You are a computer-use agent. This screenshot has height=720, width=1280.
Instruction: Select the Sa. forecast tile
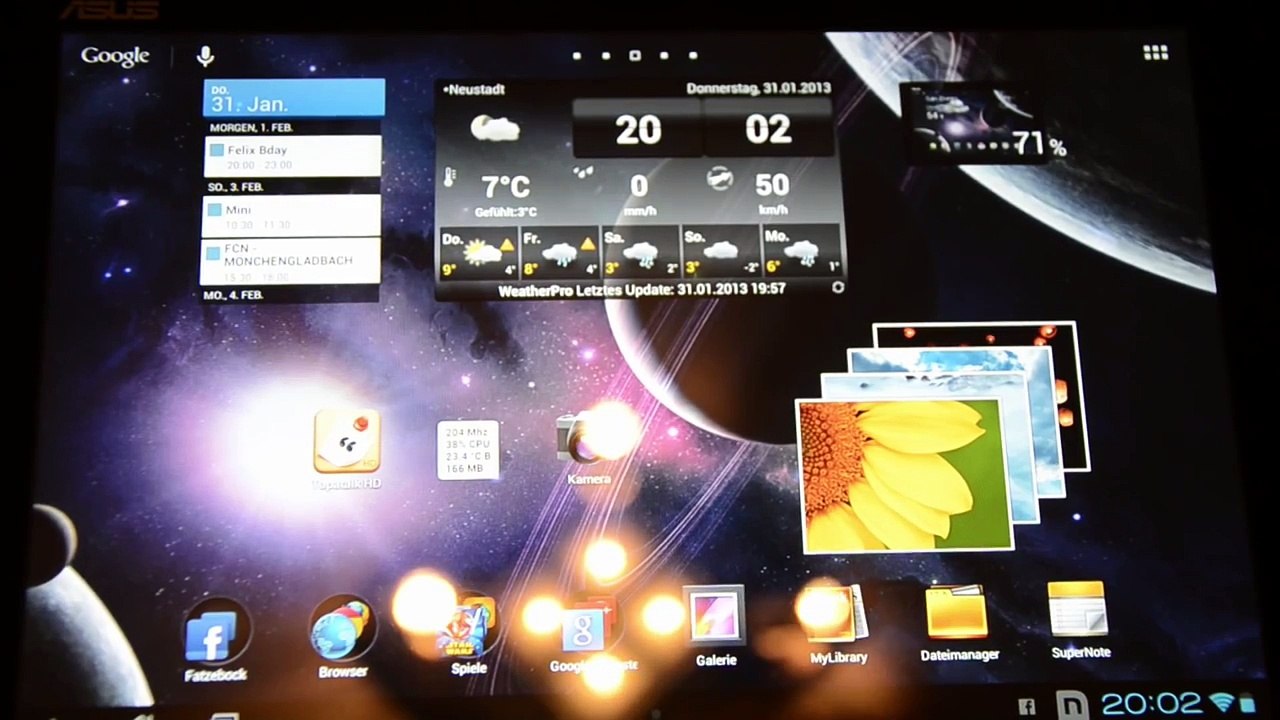(x=640, y=251)
